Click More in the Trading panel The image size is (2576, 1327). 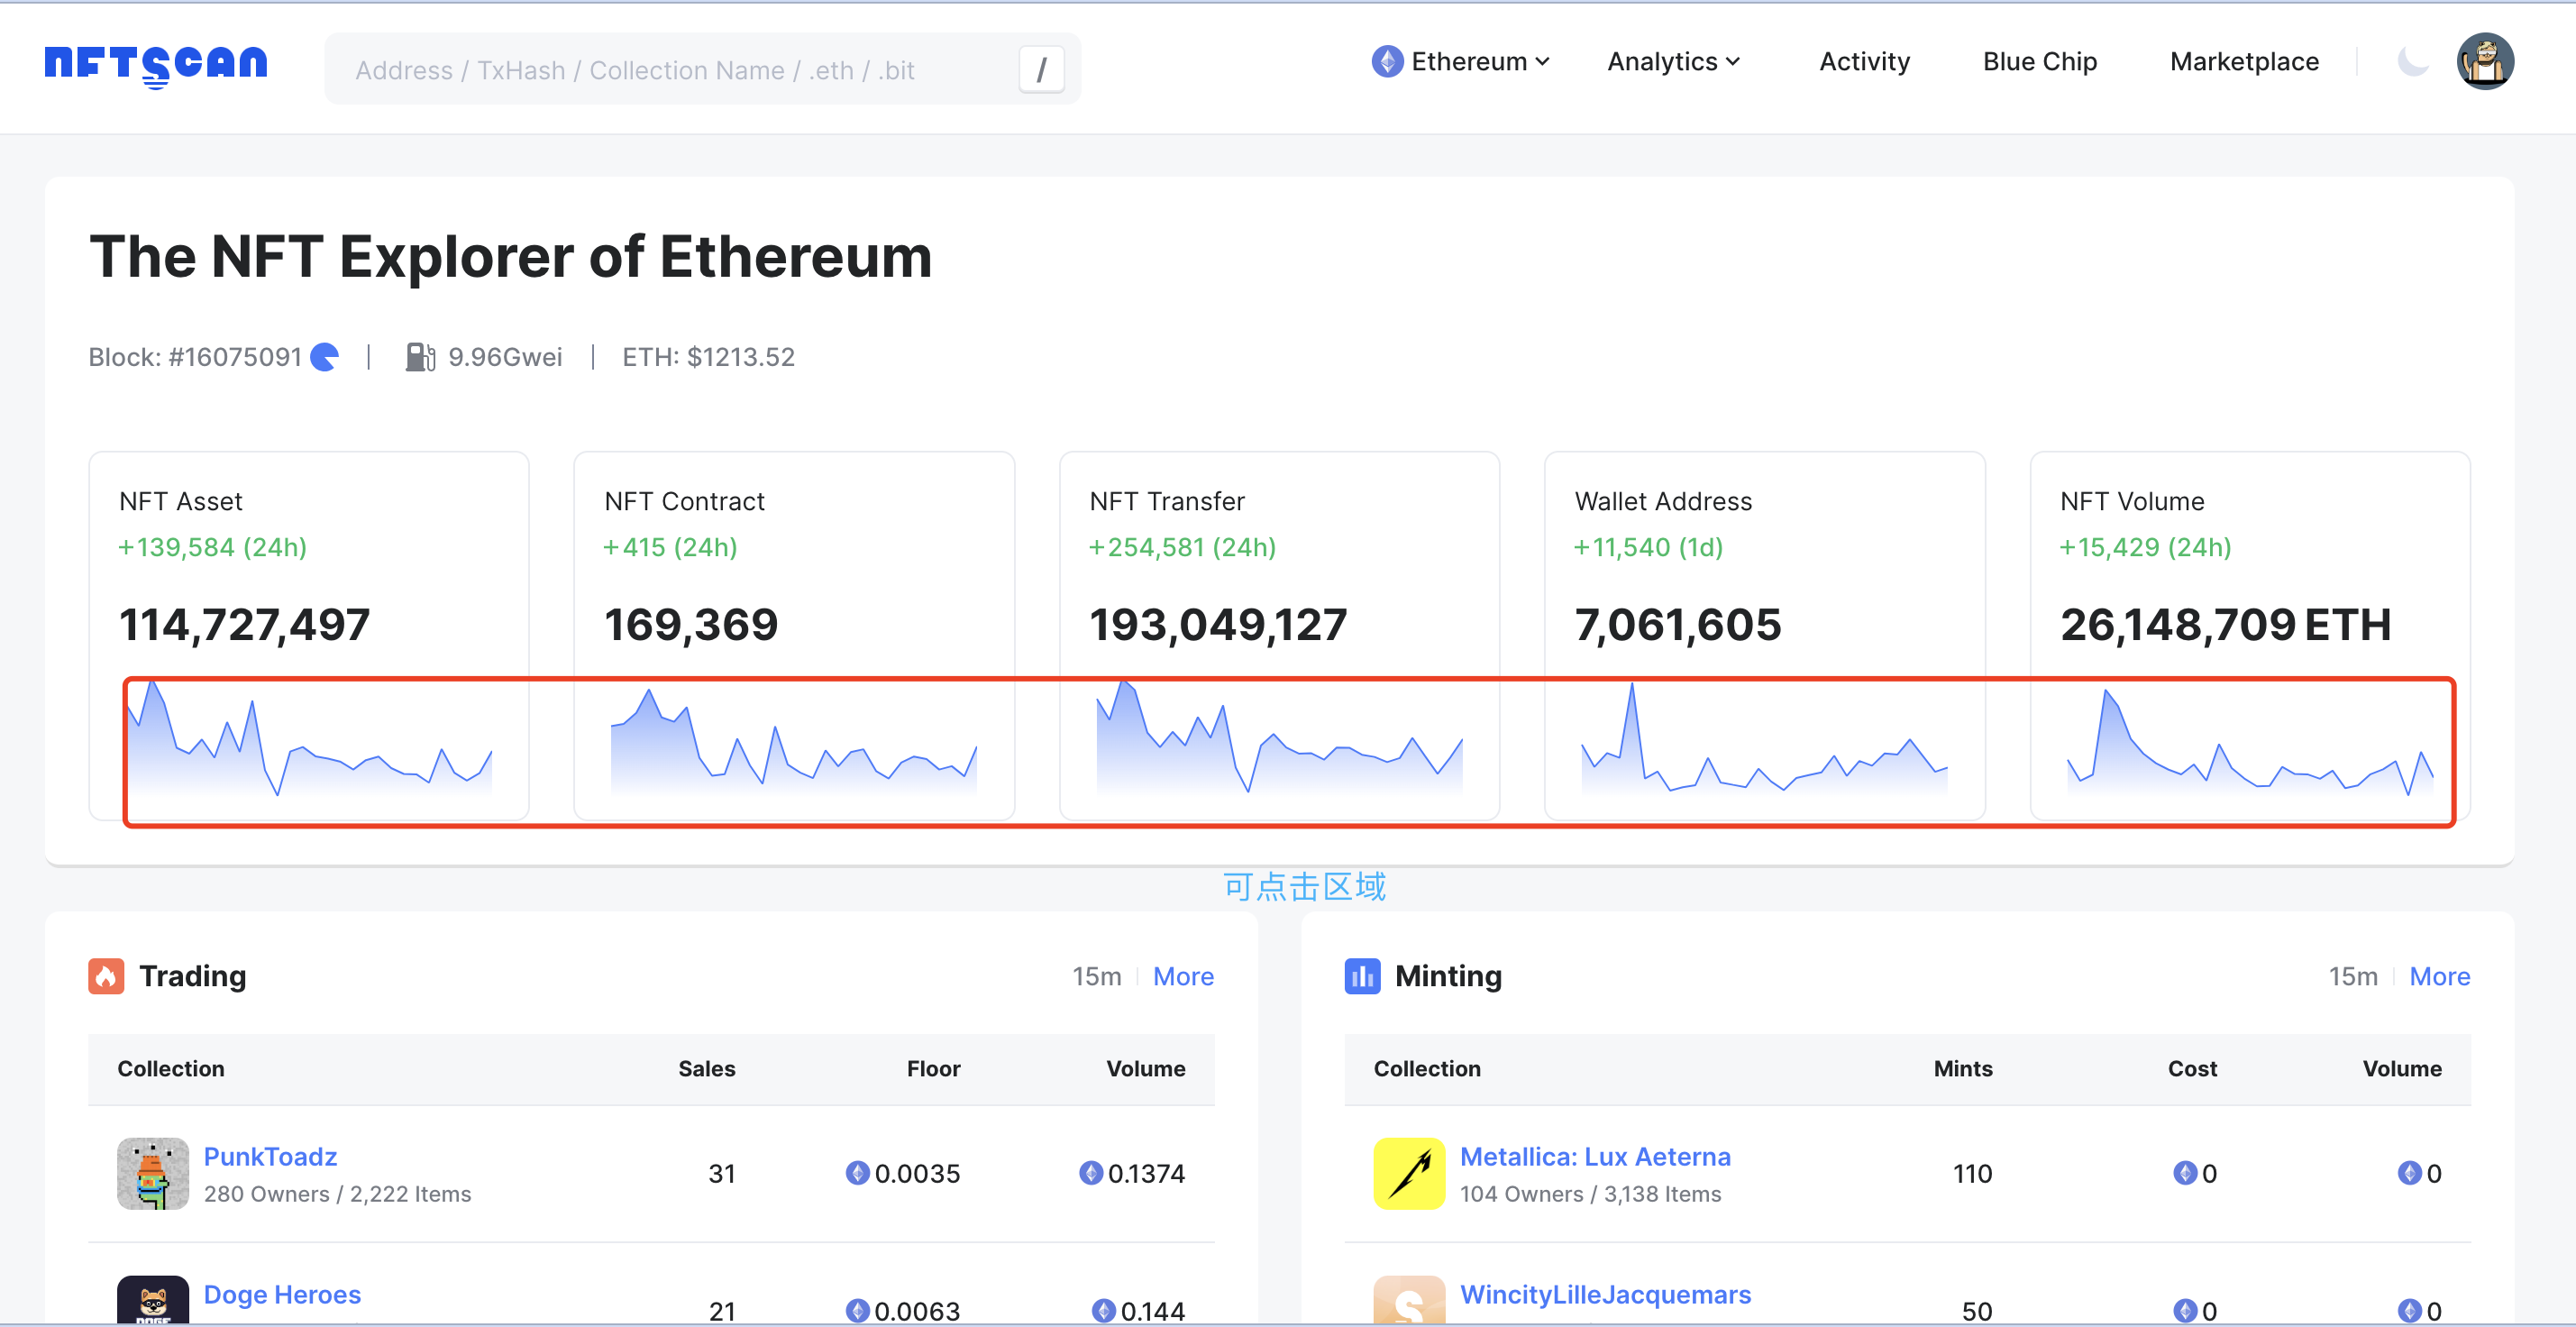click(1183, 976)
